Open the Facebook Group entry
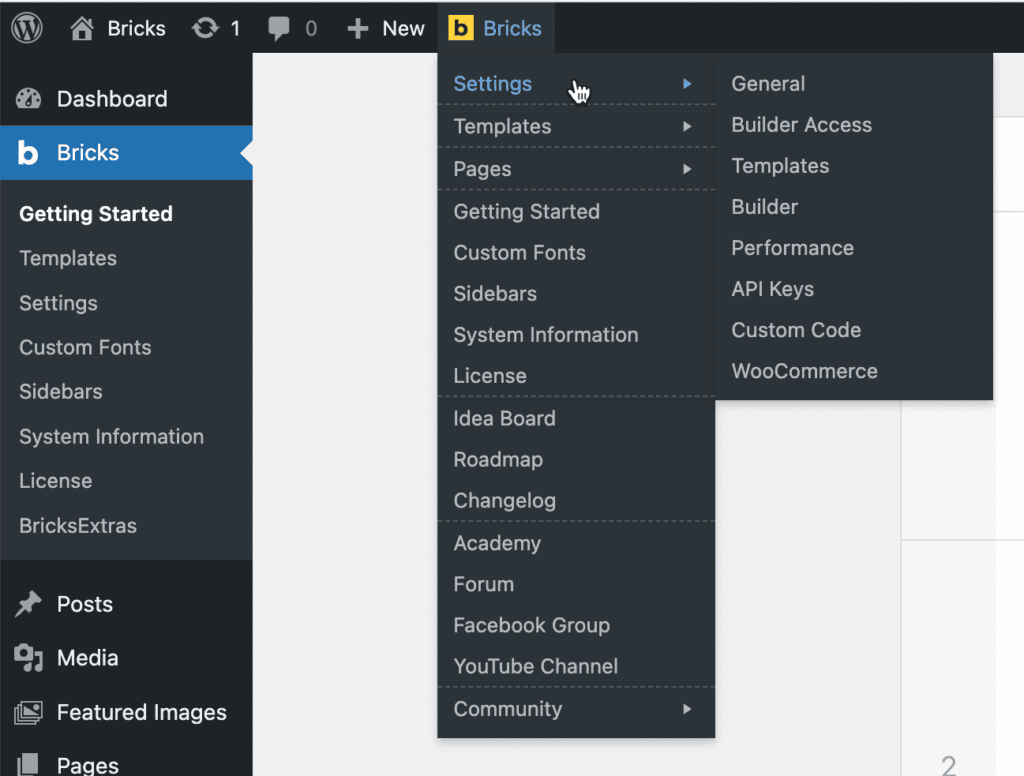This screenshot has height=776, width=1024. click(x=532, y=625)
